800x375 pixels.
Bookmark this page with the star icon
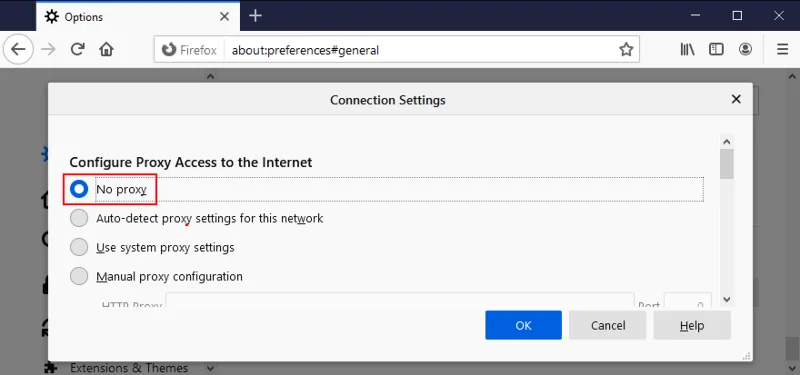626,49
